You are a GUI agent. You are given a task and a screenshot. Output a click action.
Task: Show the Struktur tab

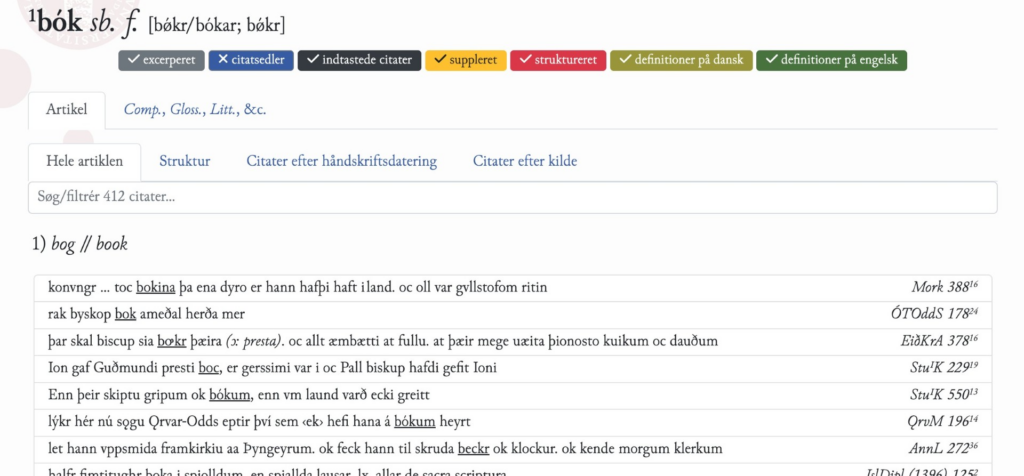pyautogui.click(x=184, y=161)
